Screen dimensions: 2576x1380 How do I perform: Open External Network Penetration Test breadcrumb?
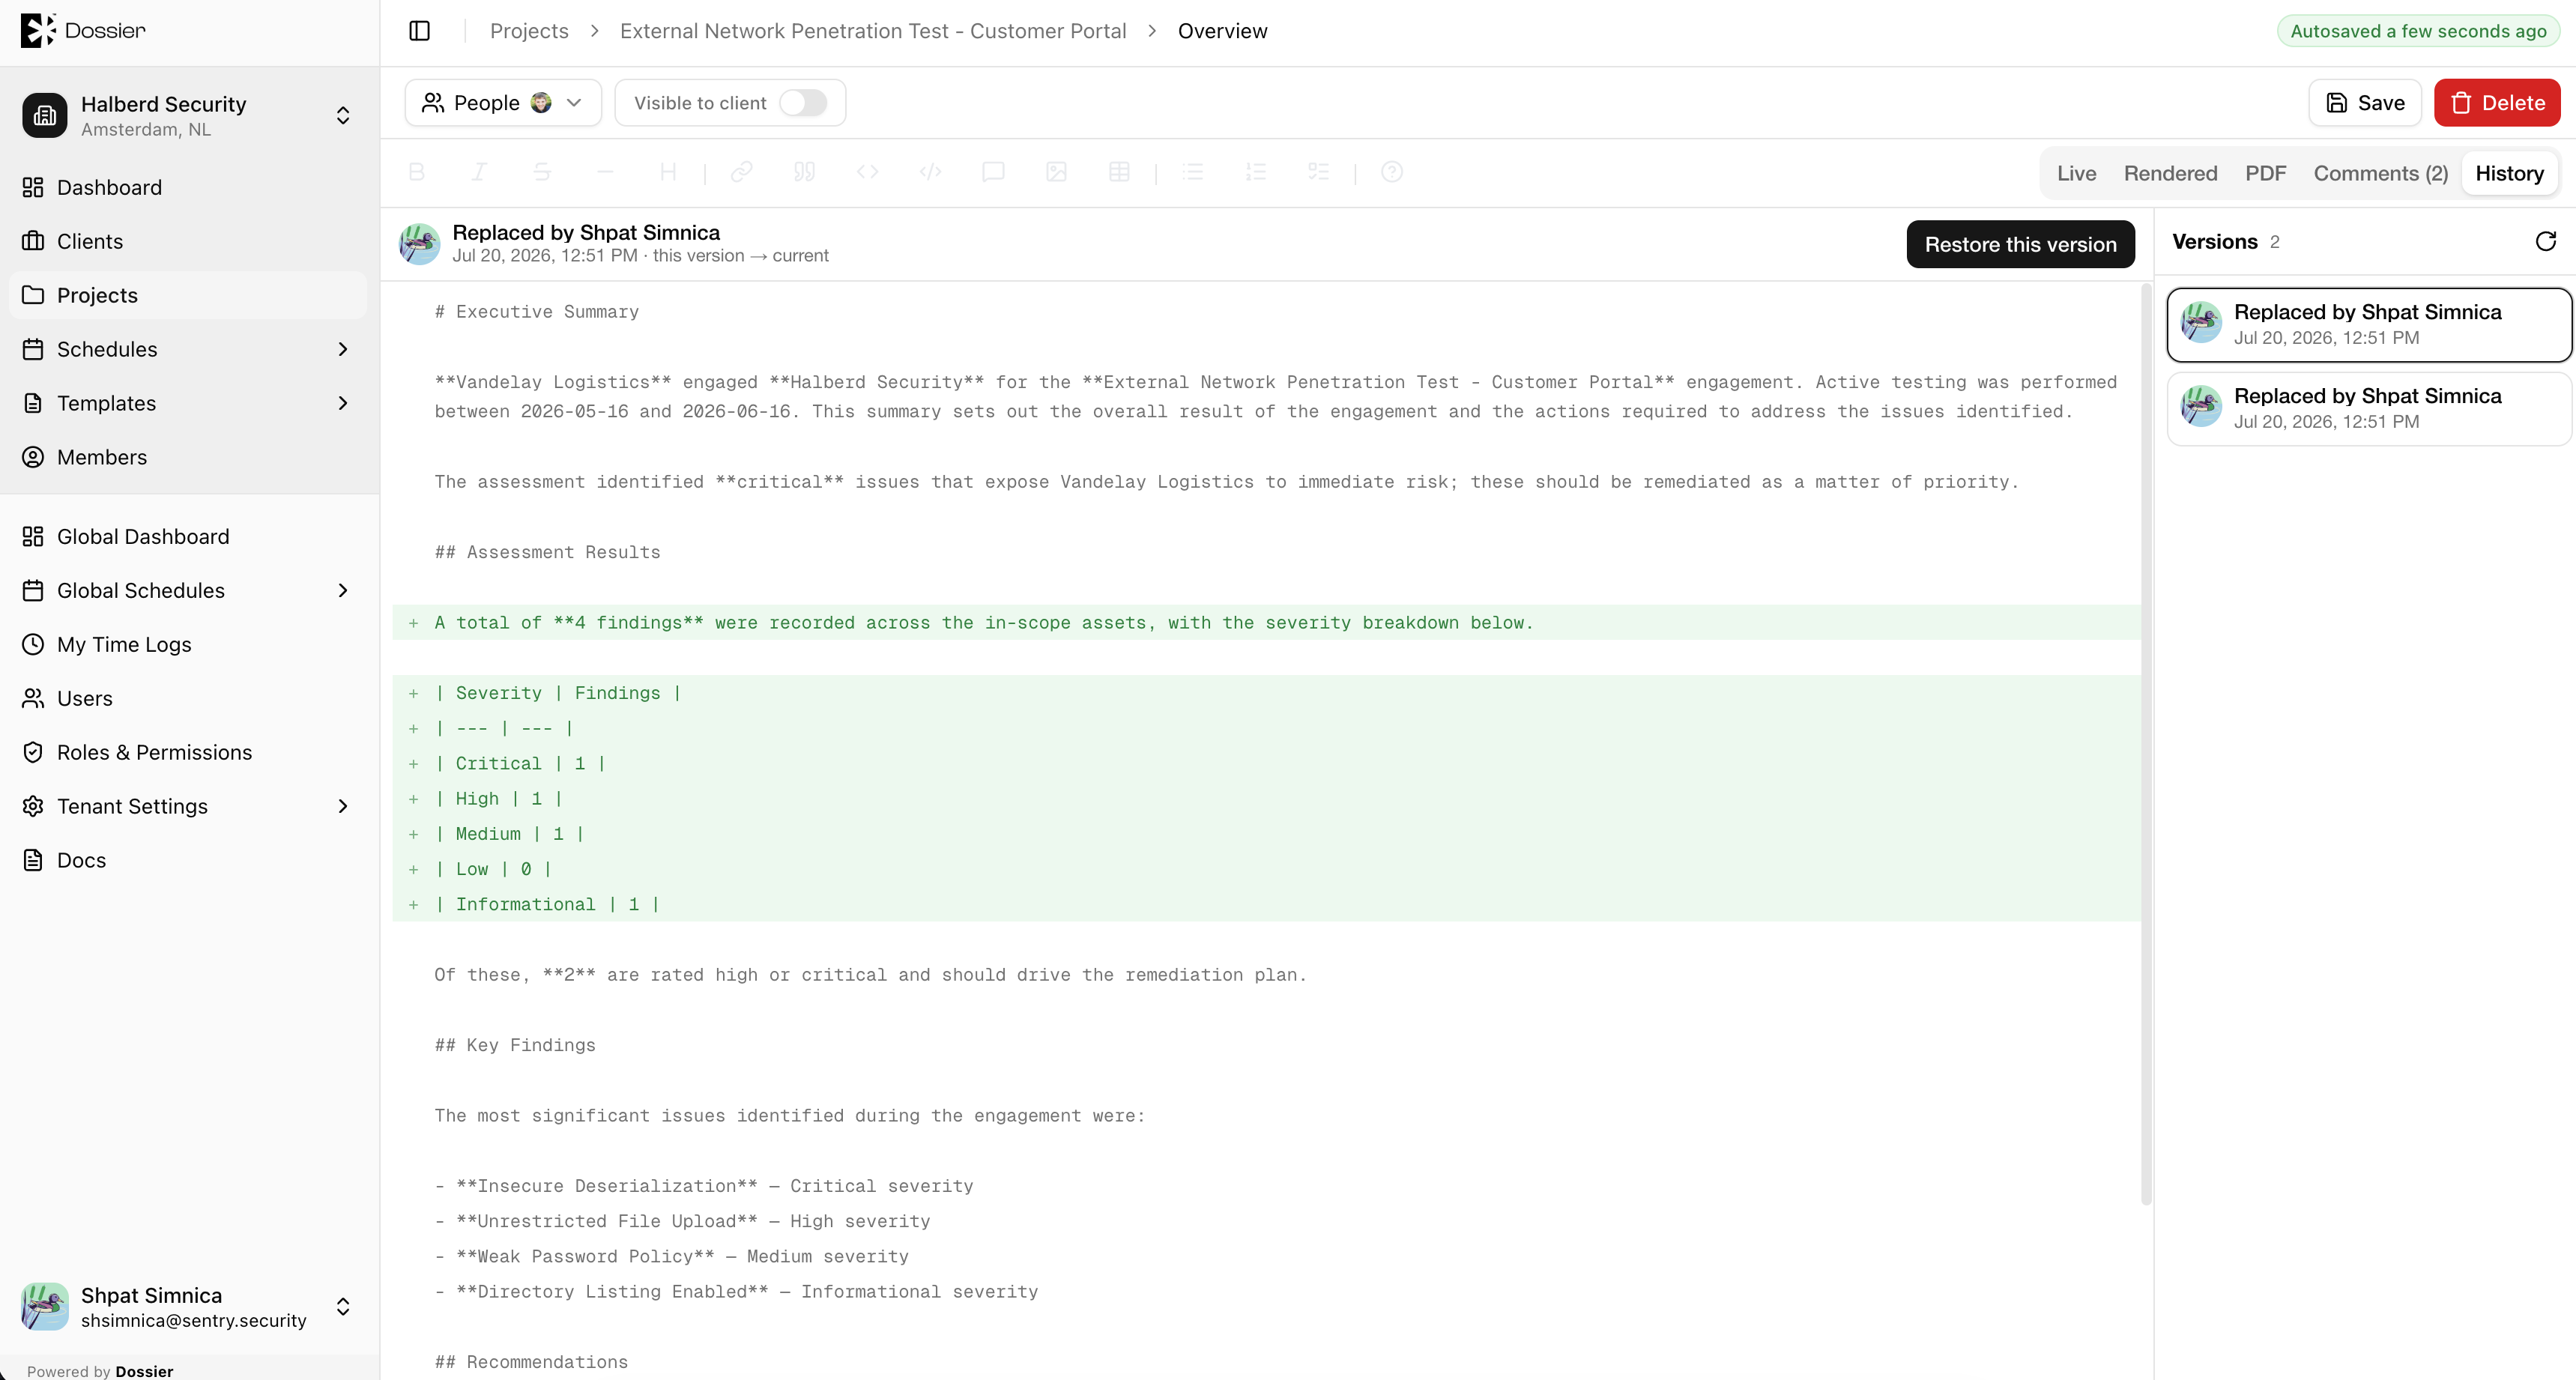pos(873,31)
